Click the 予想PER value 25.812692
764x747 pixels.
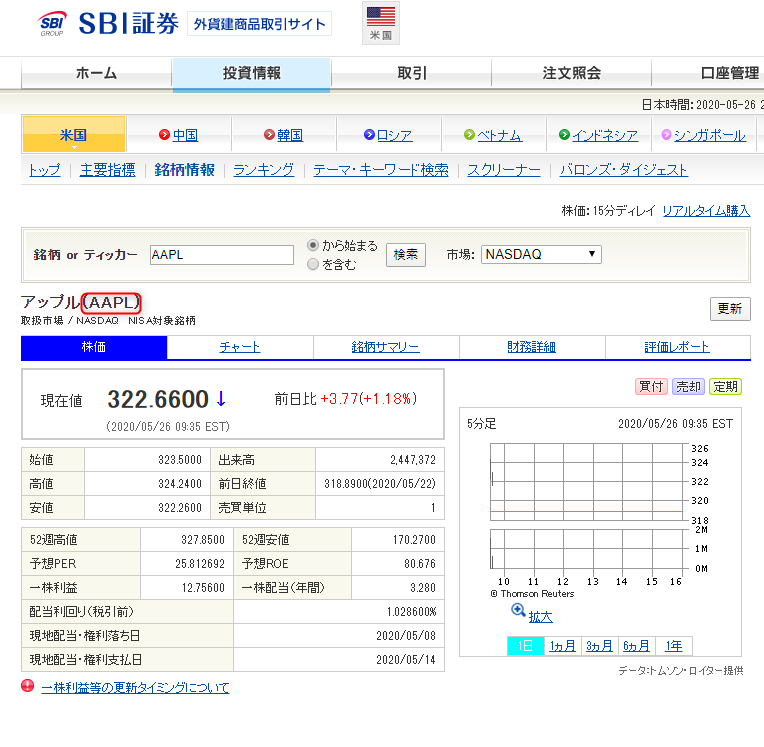pyautogui.click(x=200, y=563)
